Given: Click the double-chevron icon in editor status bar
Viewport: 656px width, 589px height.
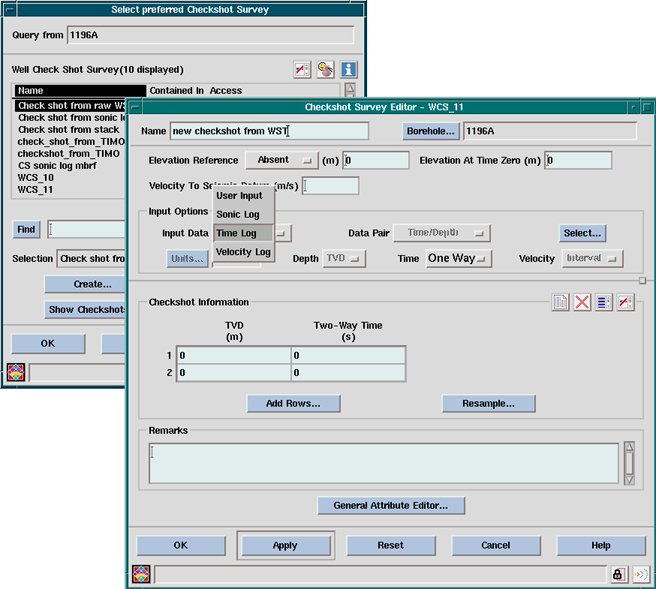Looking at the screenshot, I should (641, 574).
